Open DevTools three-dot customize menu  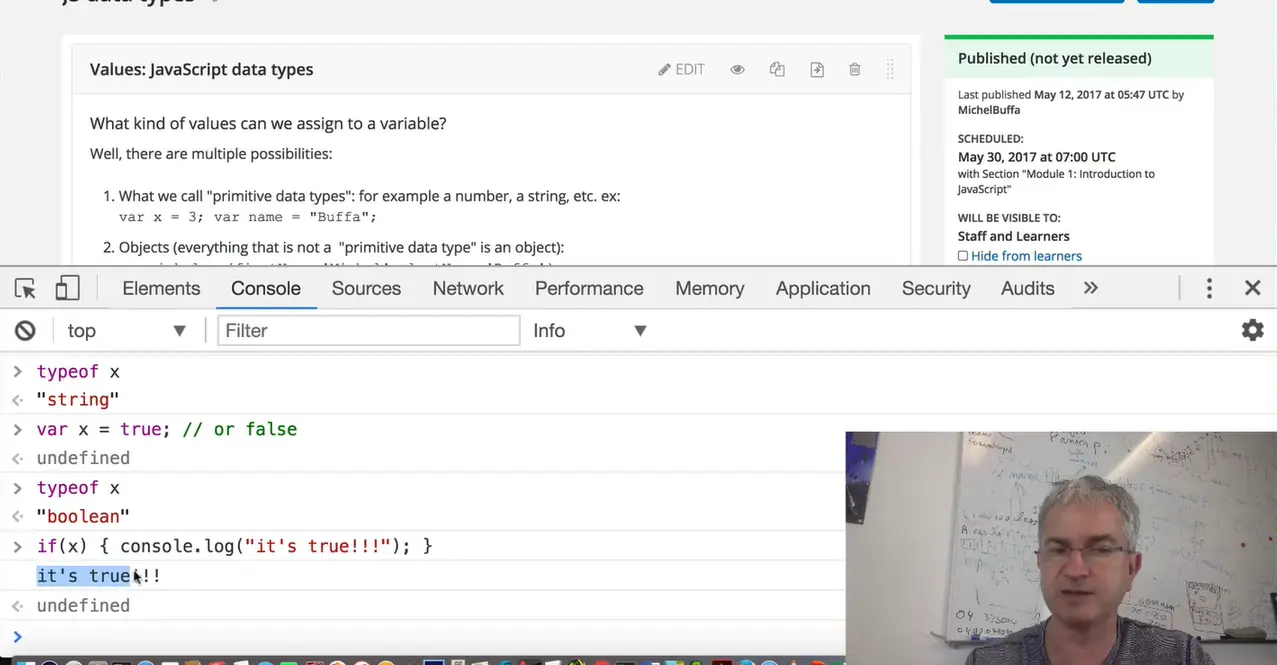click(x=1209, y=288)
